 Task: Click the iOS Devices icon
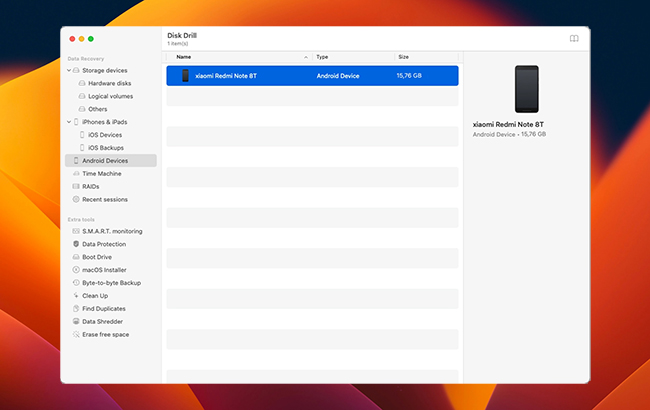click(82, 135)
